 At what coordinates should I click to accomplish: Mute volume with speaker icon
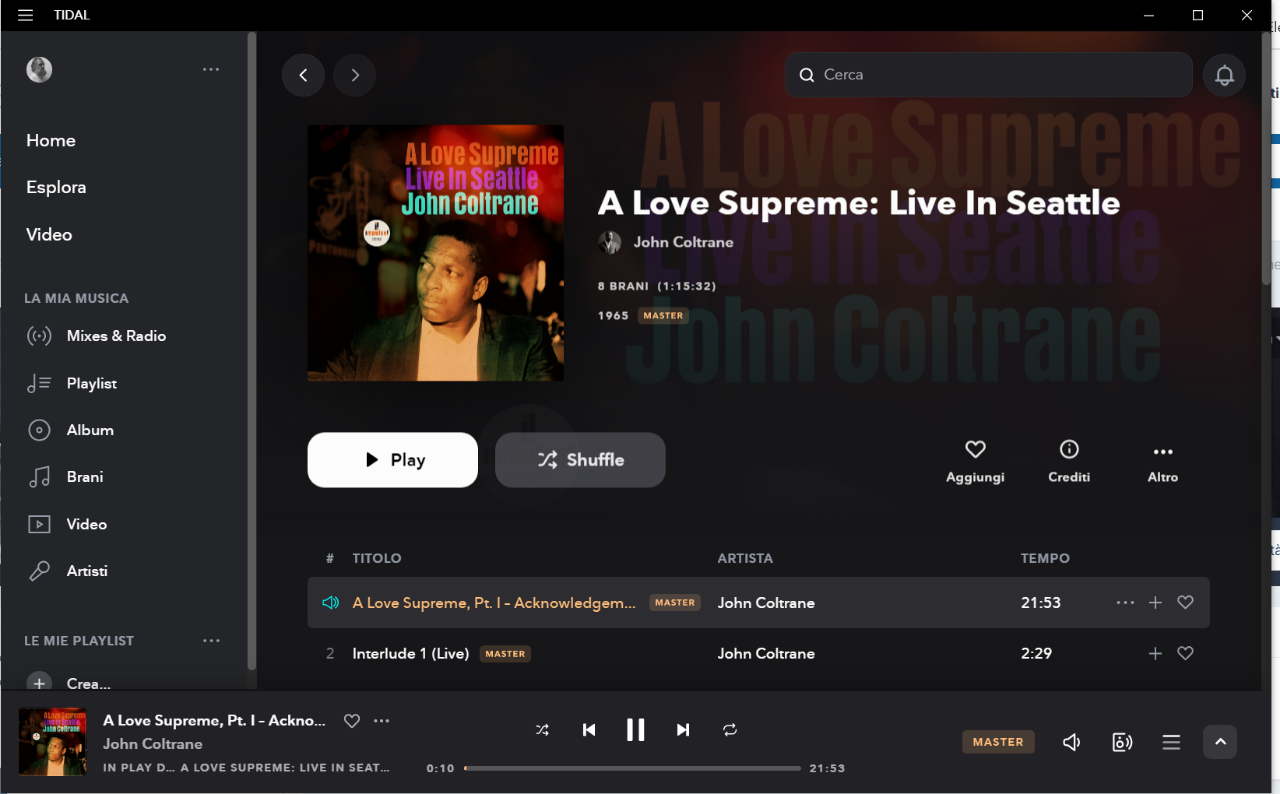coord(1071,742)
